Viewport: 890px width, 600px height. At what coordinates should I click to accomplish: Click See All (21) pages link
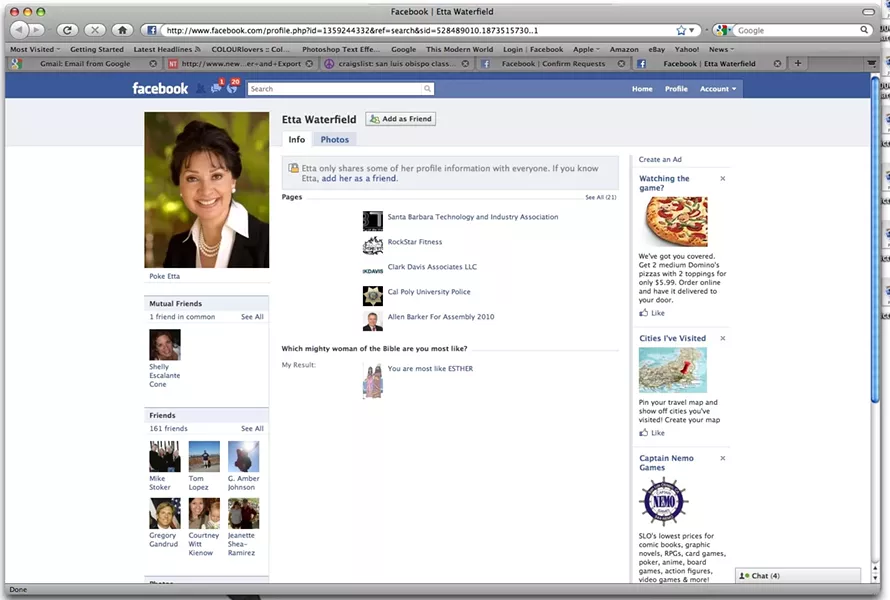(601, 198)
